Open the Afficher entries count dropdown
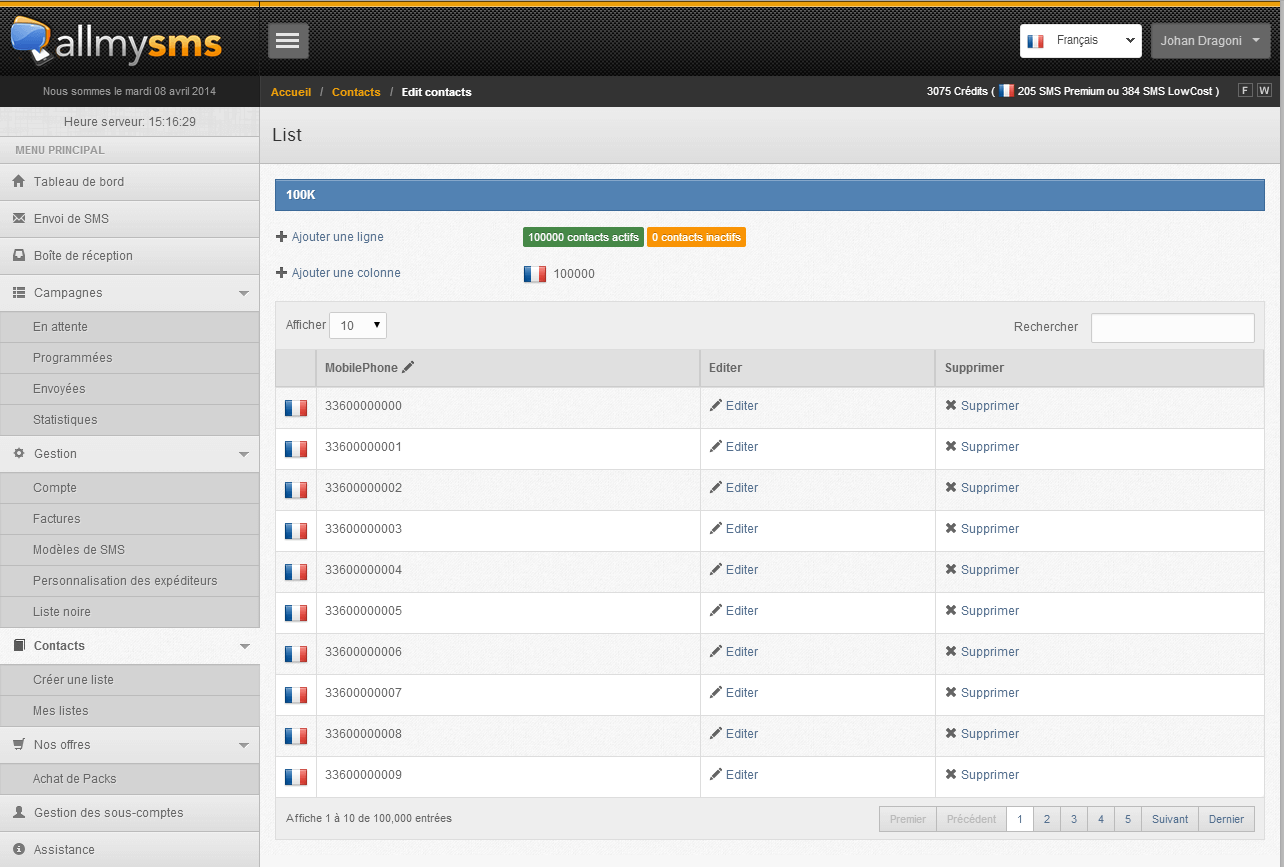This screenshot has width=1284, height=867. [x=358, y=325]
